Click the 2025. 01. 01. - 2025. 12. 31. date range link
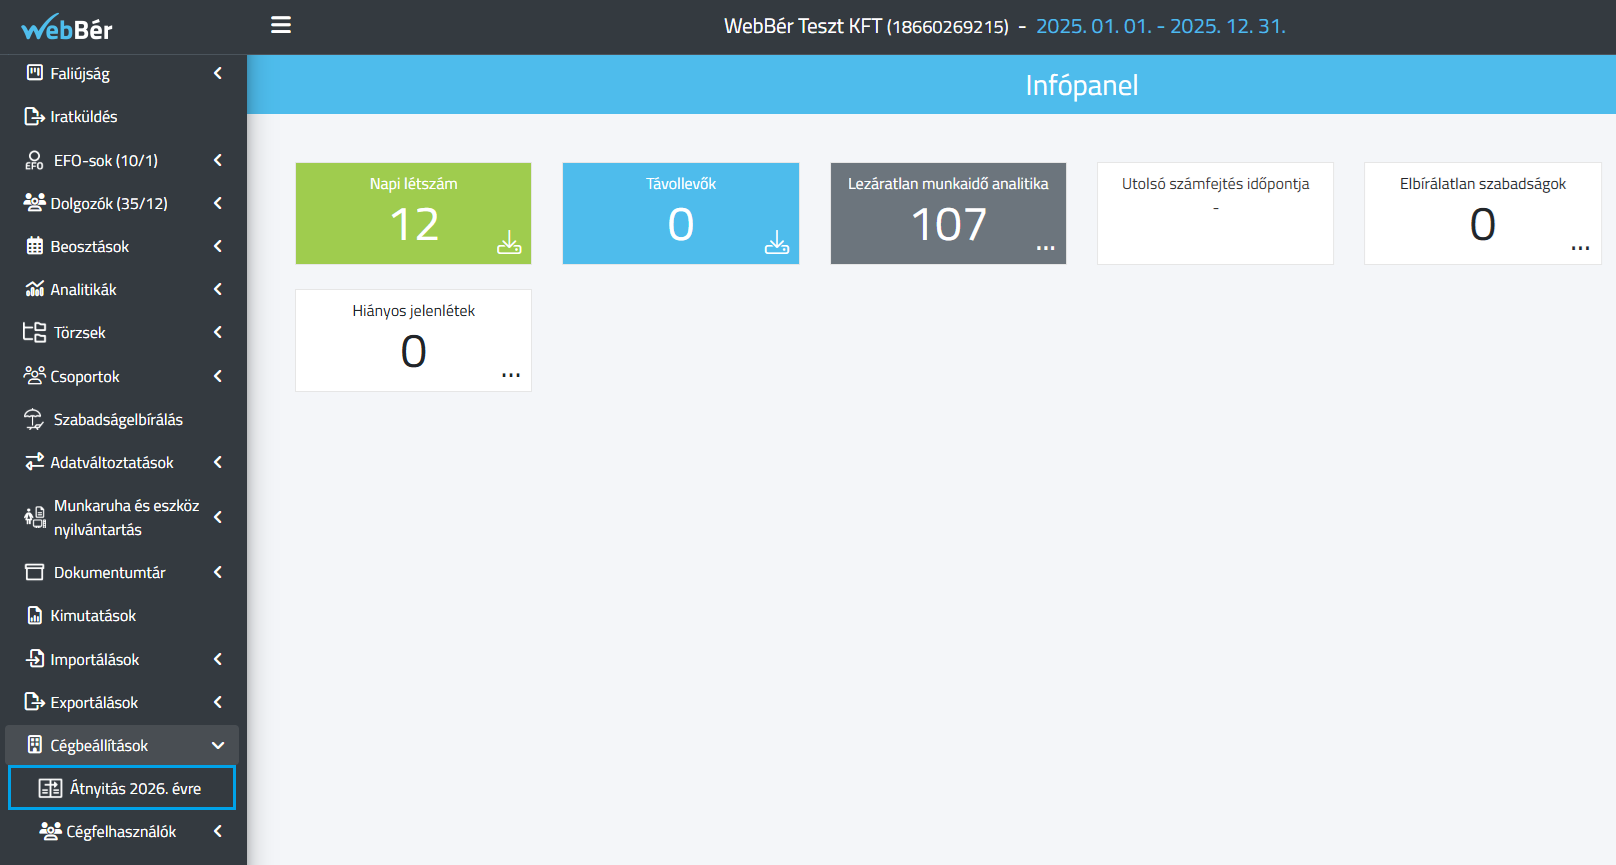The height and width of the screenshot is (865, 1616). 1160,26
